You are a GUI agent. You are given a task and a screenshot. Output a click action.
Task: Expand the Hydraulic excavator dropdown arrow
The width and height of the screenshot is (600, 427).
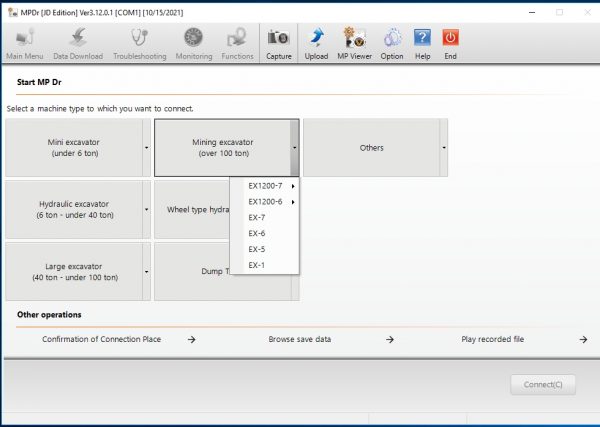(147, 210)
